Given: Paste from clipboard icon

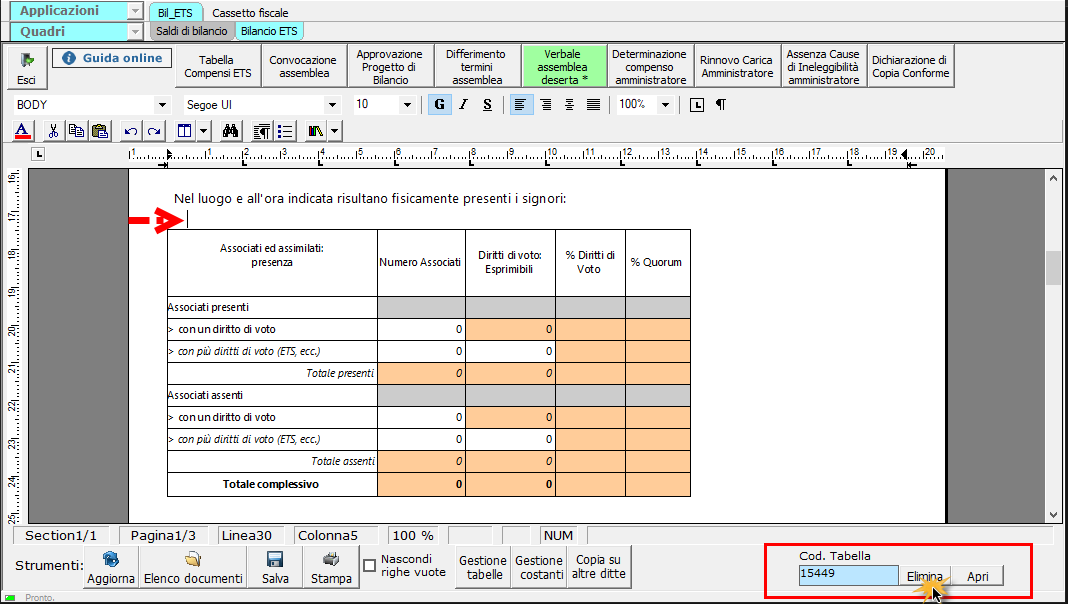Looking at the screenshot, I should click(99, 131).
